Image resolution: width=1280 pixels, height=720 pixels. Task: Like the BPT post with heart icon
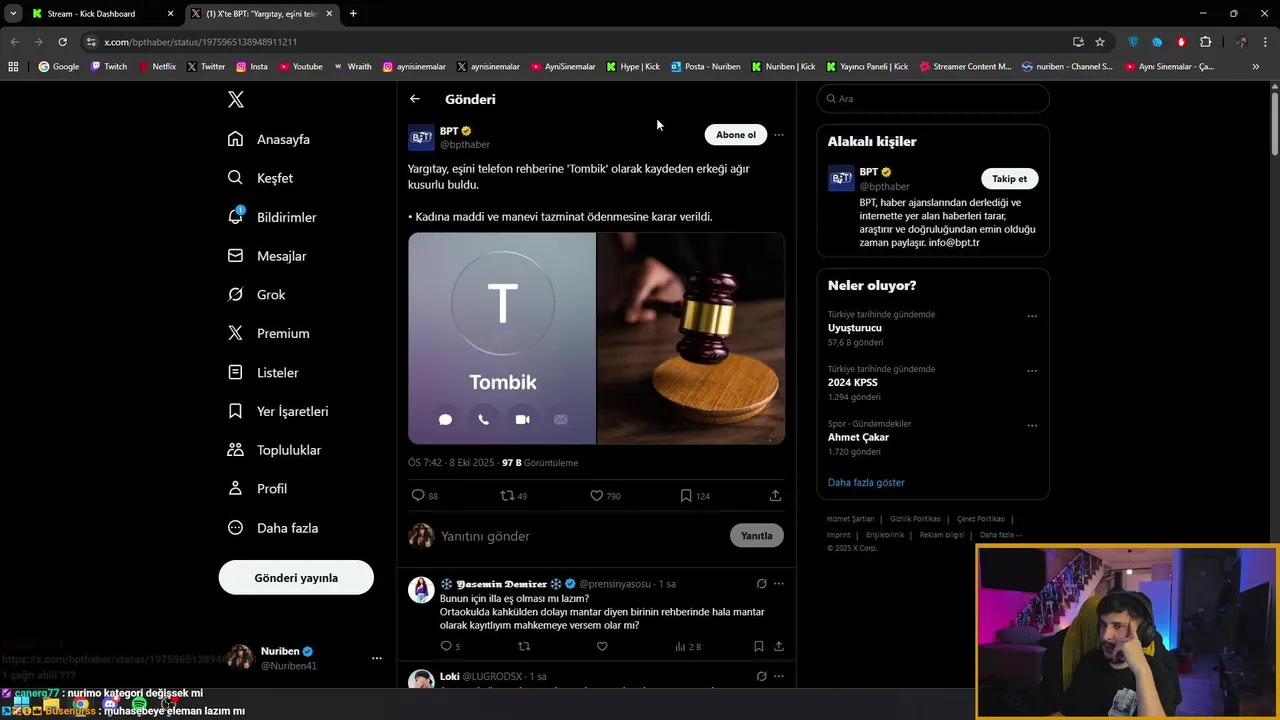(597, 496)
